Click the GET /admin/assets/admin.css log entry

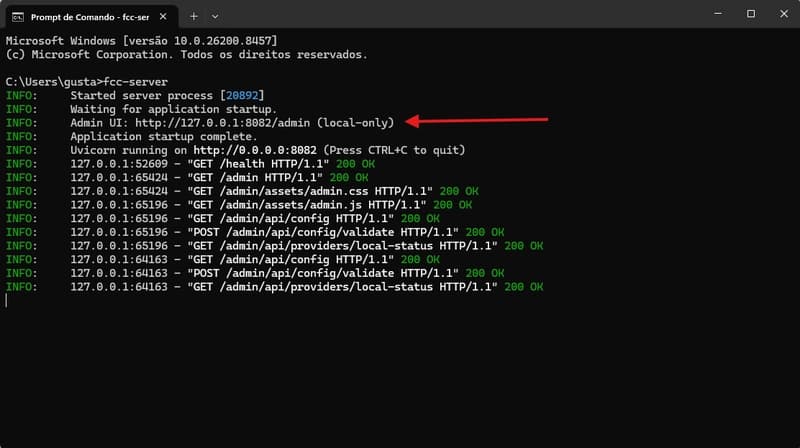pyautogui.click(x=242, y=191)
